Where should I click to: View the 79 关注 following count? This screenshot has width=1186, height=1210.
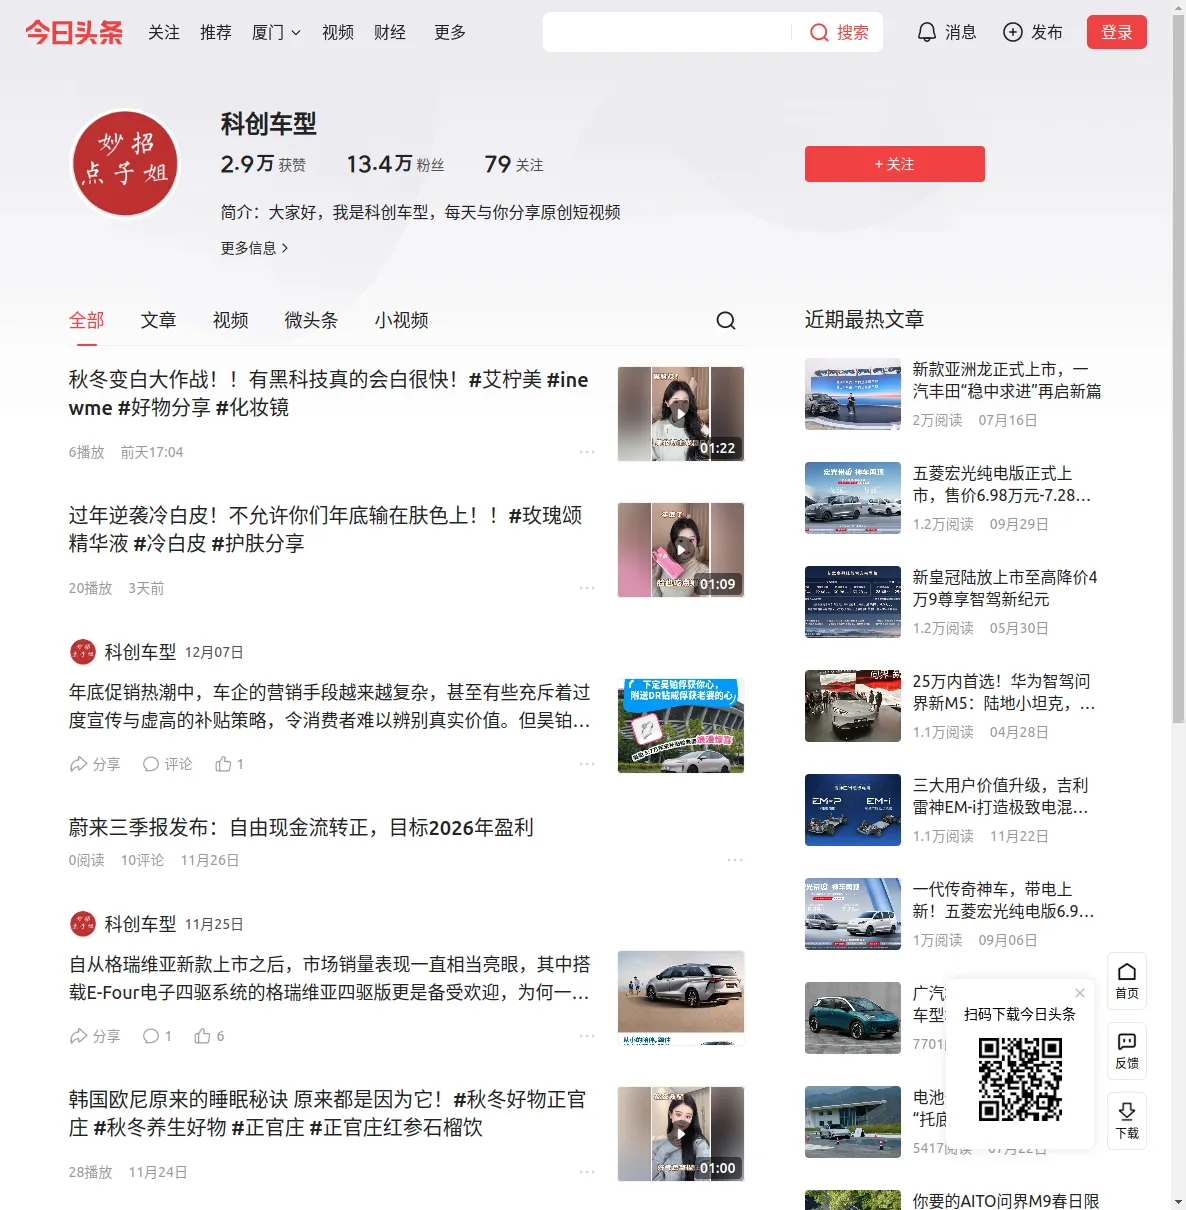[x=514, y=164]
